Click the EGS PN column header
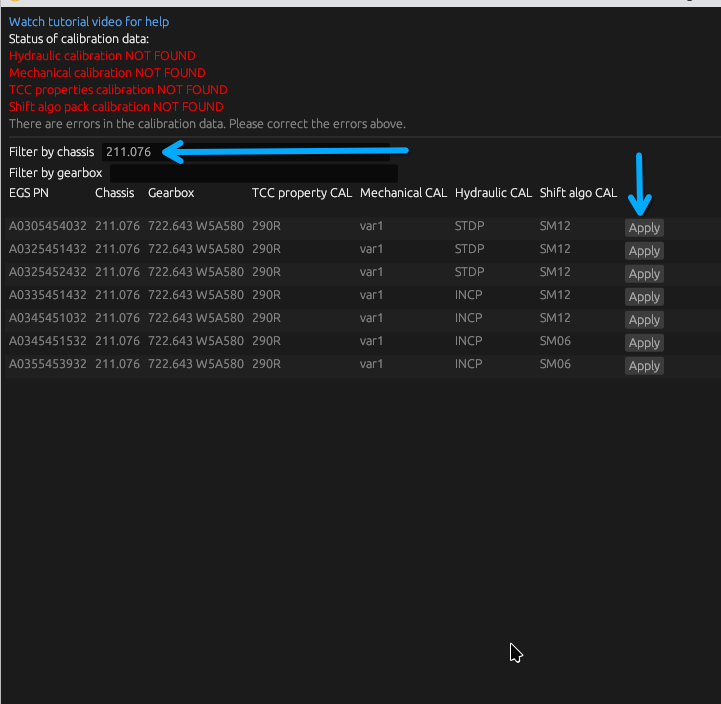This screenshot has height=704, width=721. pyautogui.click(x=28, y=193)
